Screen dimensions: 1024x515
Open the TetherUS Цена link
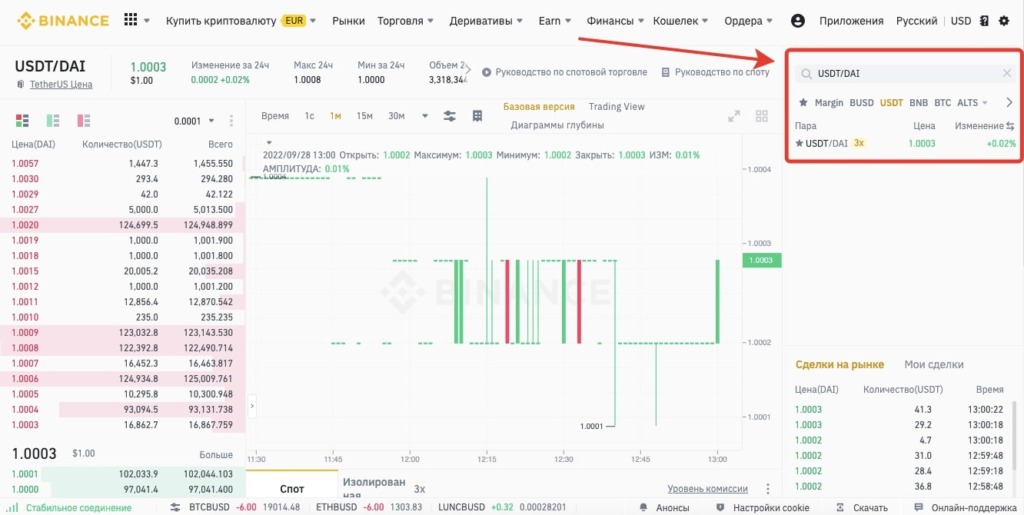[x=61, y=84]
